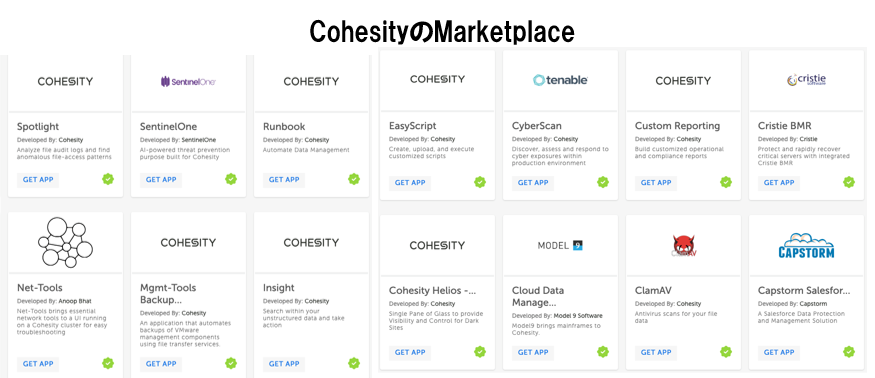Click the Capstorm cloud logo

pyautogui.click(x=806, y=246)
